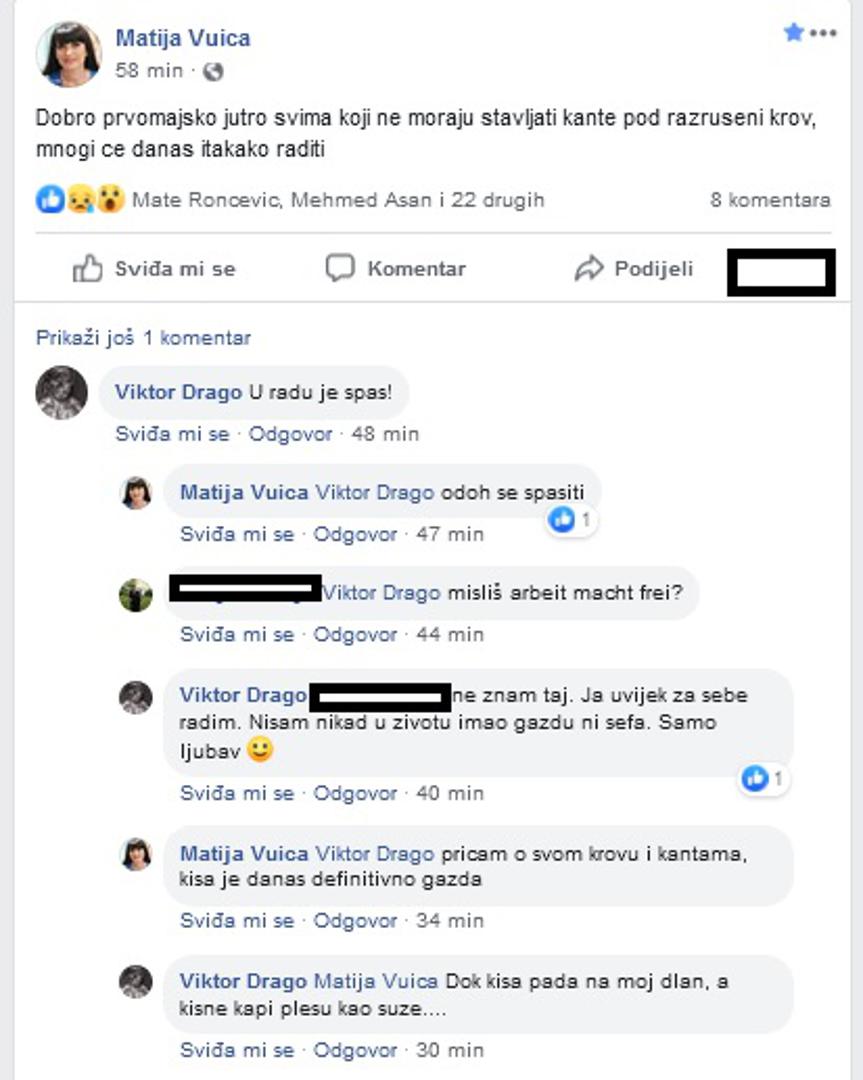Open Viktor Drago's avatar on the first comment
The height and width of the screenshot is (1080, 863).
(x=61, y=393)
